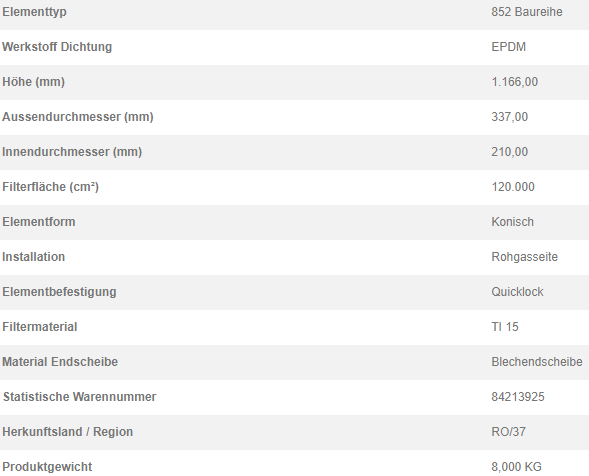Screen dimensions: 589x476
Task: Select the 84213925 statistical number
Action: (x=518, y=397)
